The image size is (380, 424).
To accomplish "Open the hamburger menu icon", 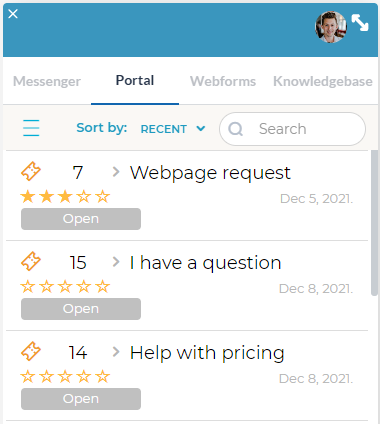I will click(x=31, y=128).
